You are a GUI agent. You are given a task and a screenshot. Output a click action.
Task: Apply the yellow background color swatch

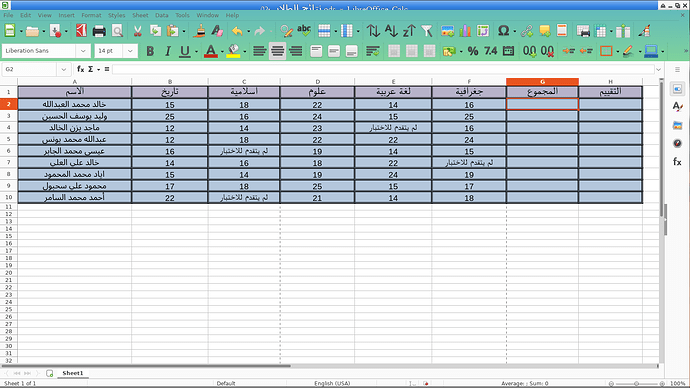(233, 51)
